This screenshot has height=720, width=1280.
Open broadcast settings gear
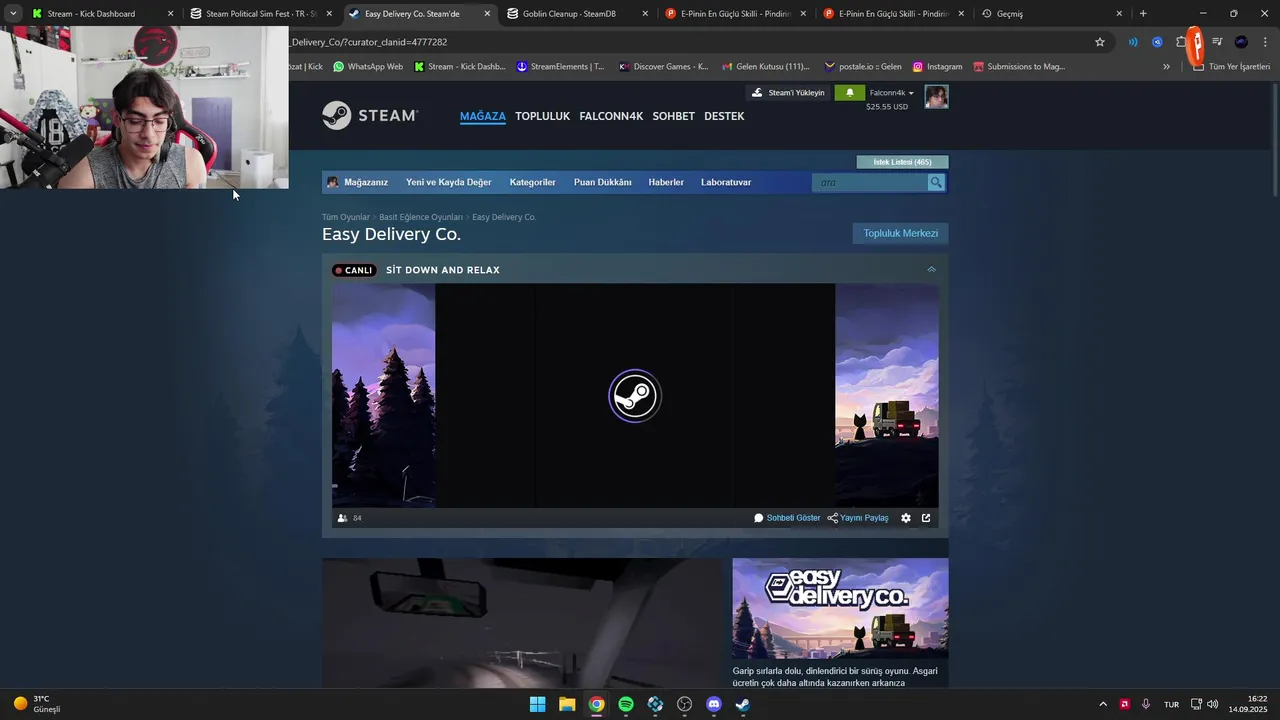pos(906,518)
